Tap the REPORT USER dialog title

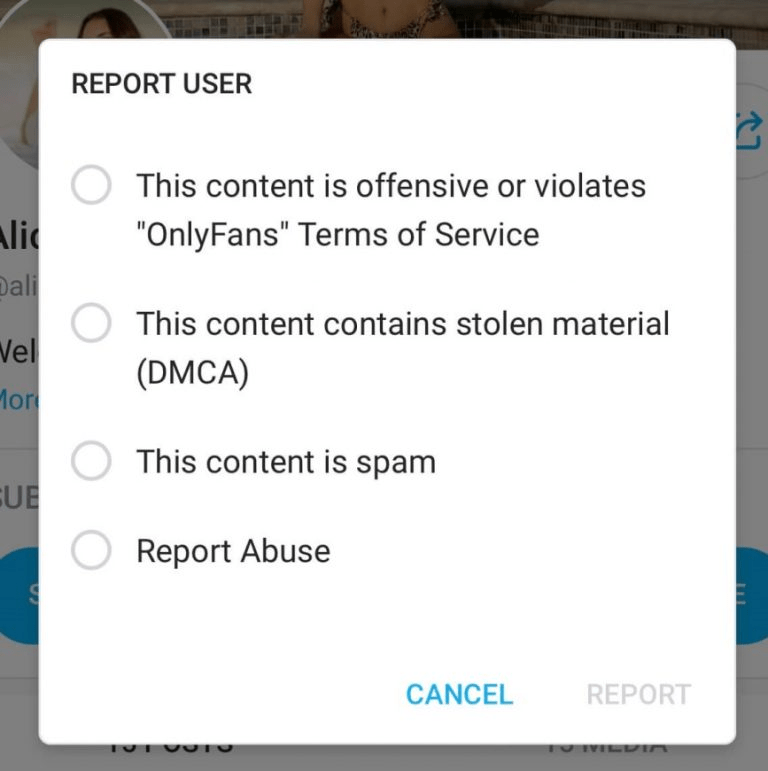click(162, 84)
